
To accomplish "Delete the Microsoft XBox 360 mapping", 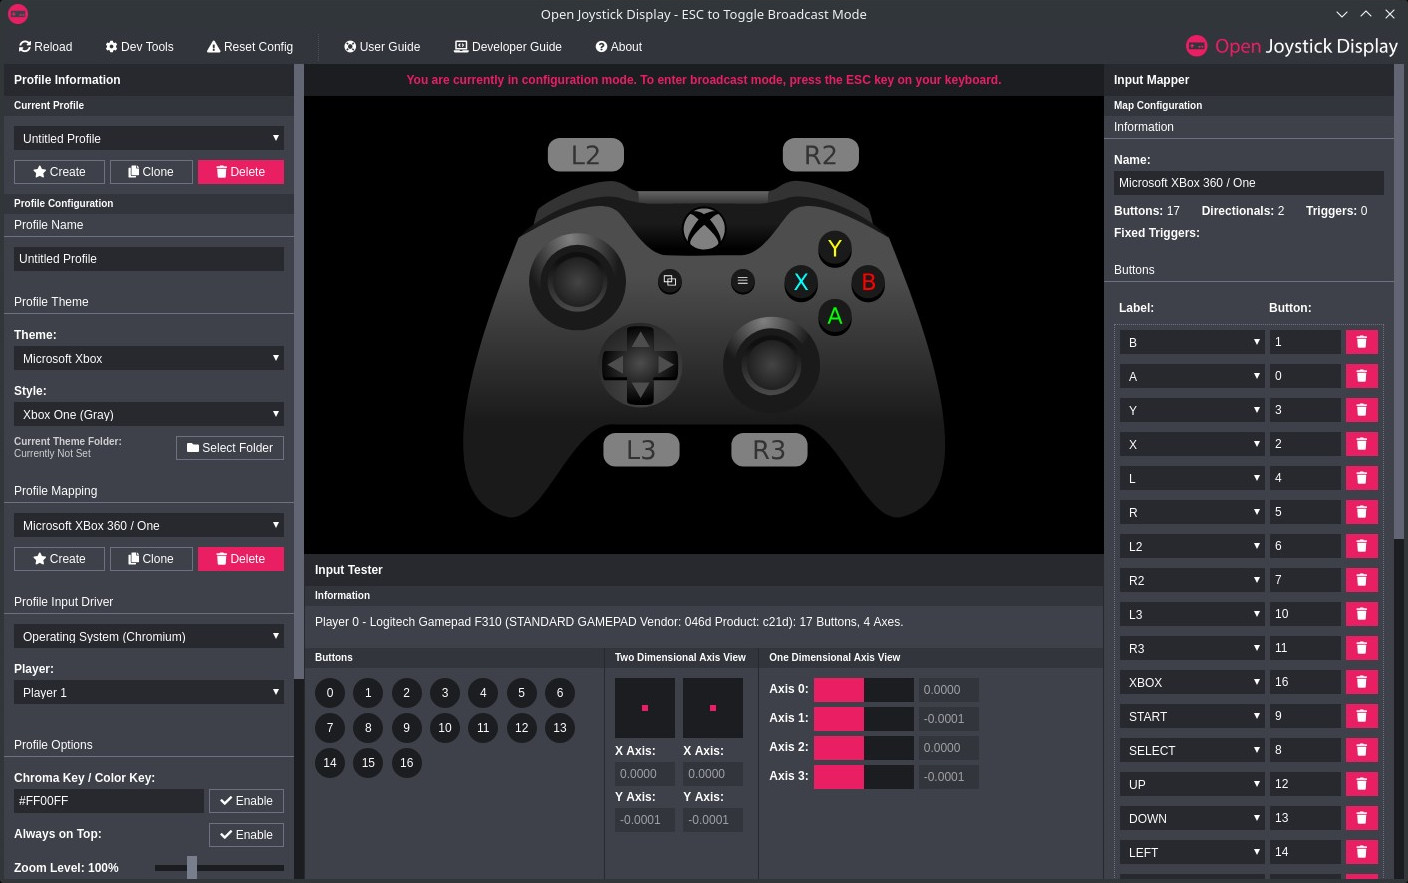I will (241, 559).
